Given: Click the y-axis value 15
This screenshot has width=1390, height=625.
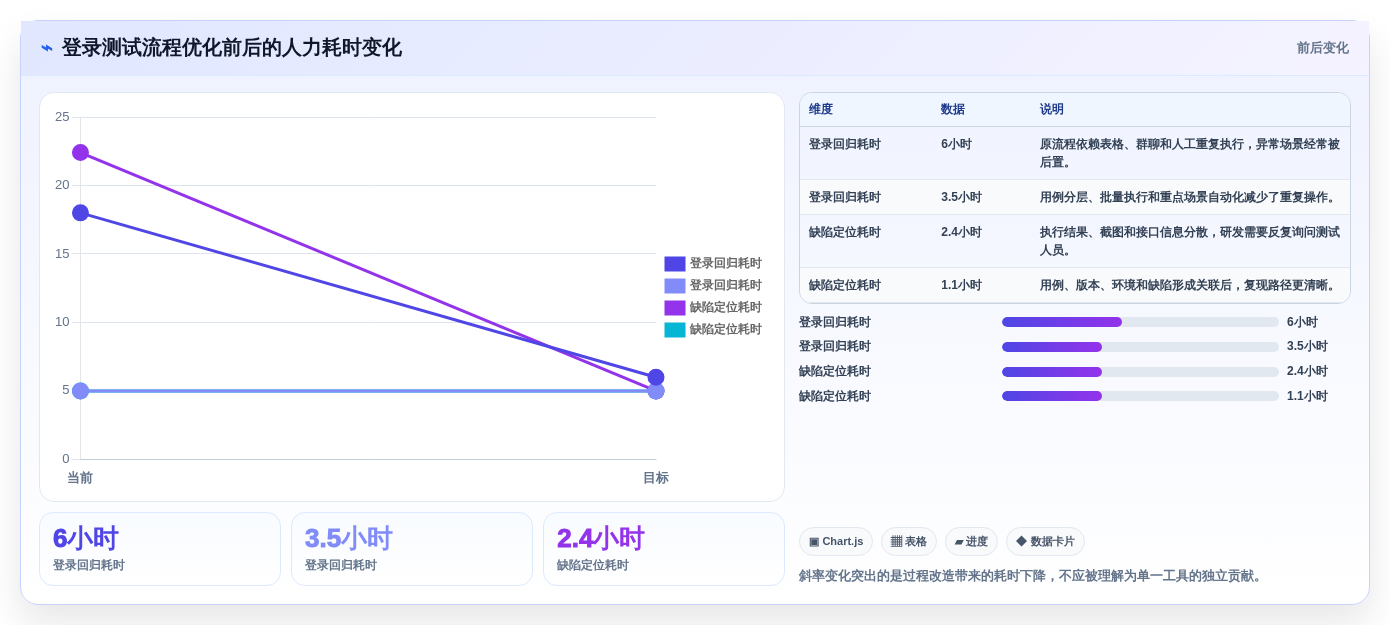Looking at the screenshot, I should [x=62, y=254].
